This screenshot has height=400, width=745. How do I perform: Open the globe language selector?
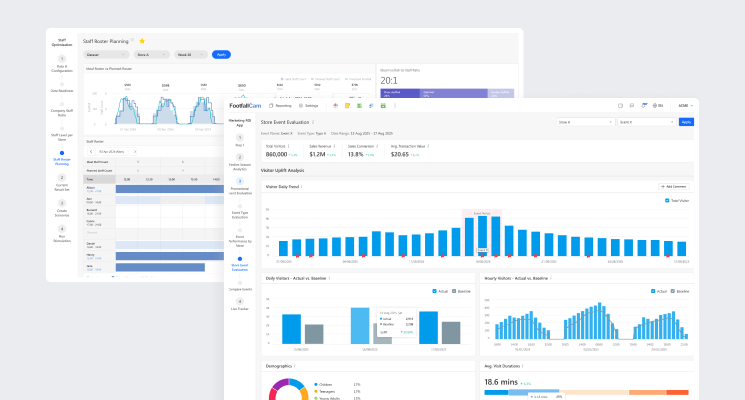click(x=657, y=105)
